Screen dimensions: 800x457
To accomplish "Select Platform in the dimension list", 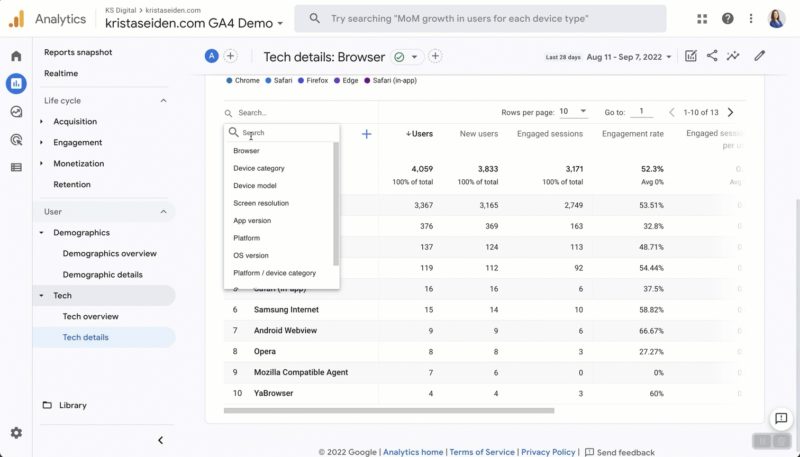I will [x=246, y=238].
